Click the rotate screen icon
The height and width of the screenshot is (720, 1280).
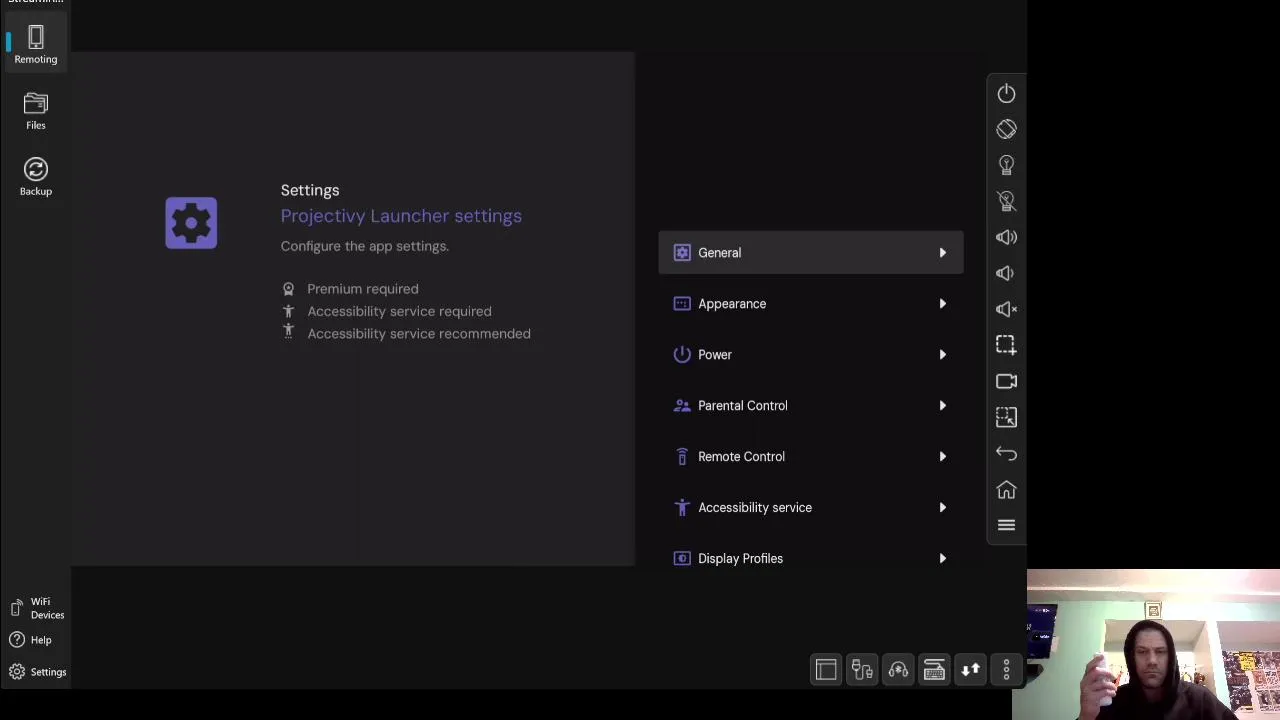click(1006, 129)
